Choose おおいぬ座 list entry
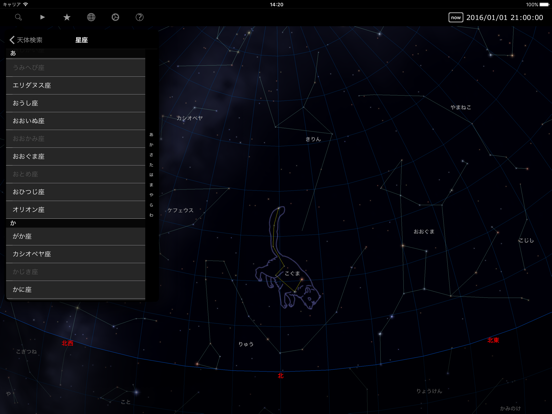 76,121
